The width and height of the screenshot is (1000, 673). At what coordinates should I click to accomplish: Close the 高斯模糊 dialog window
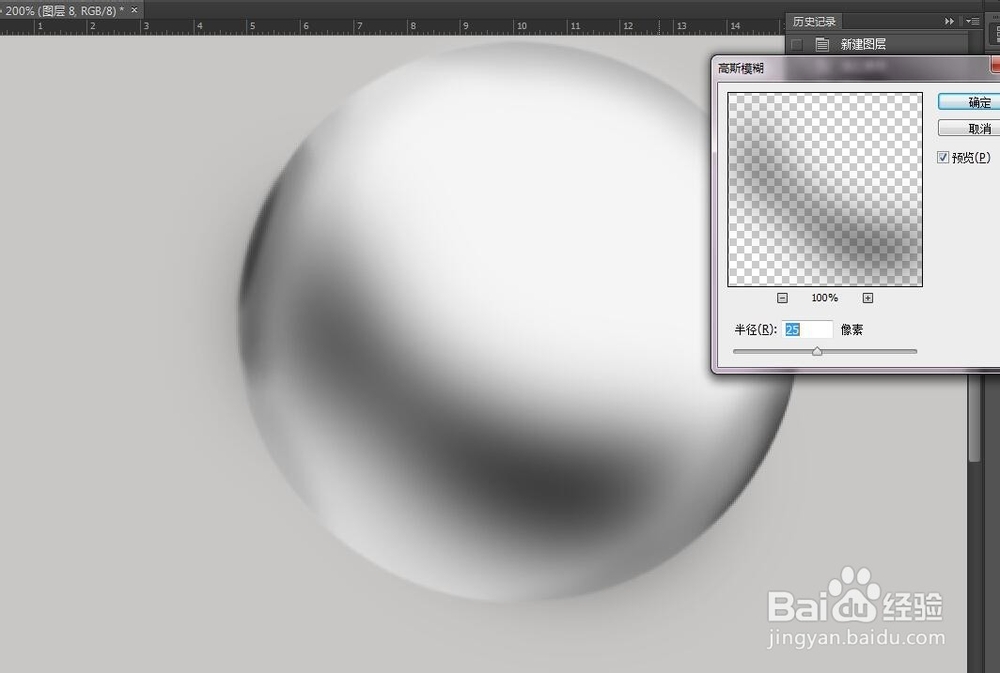pyautogui.click(x=996, y=66)
